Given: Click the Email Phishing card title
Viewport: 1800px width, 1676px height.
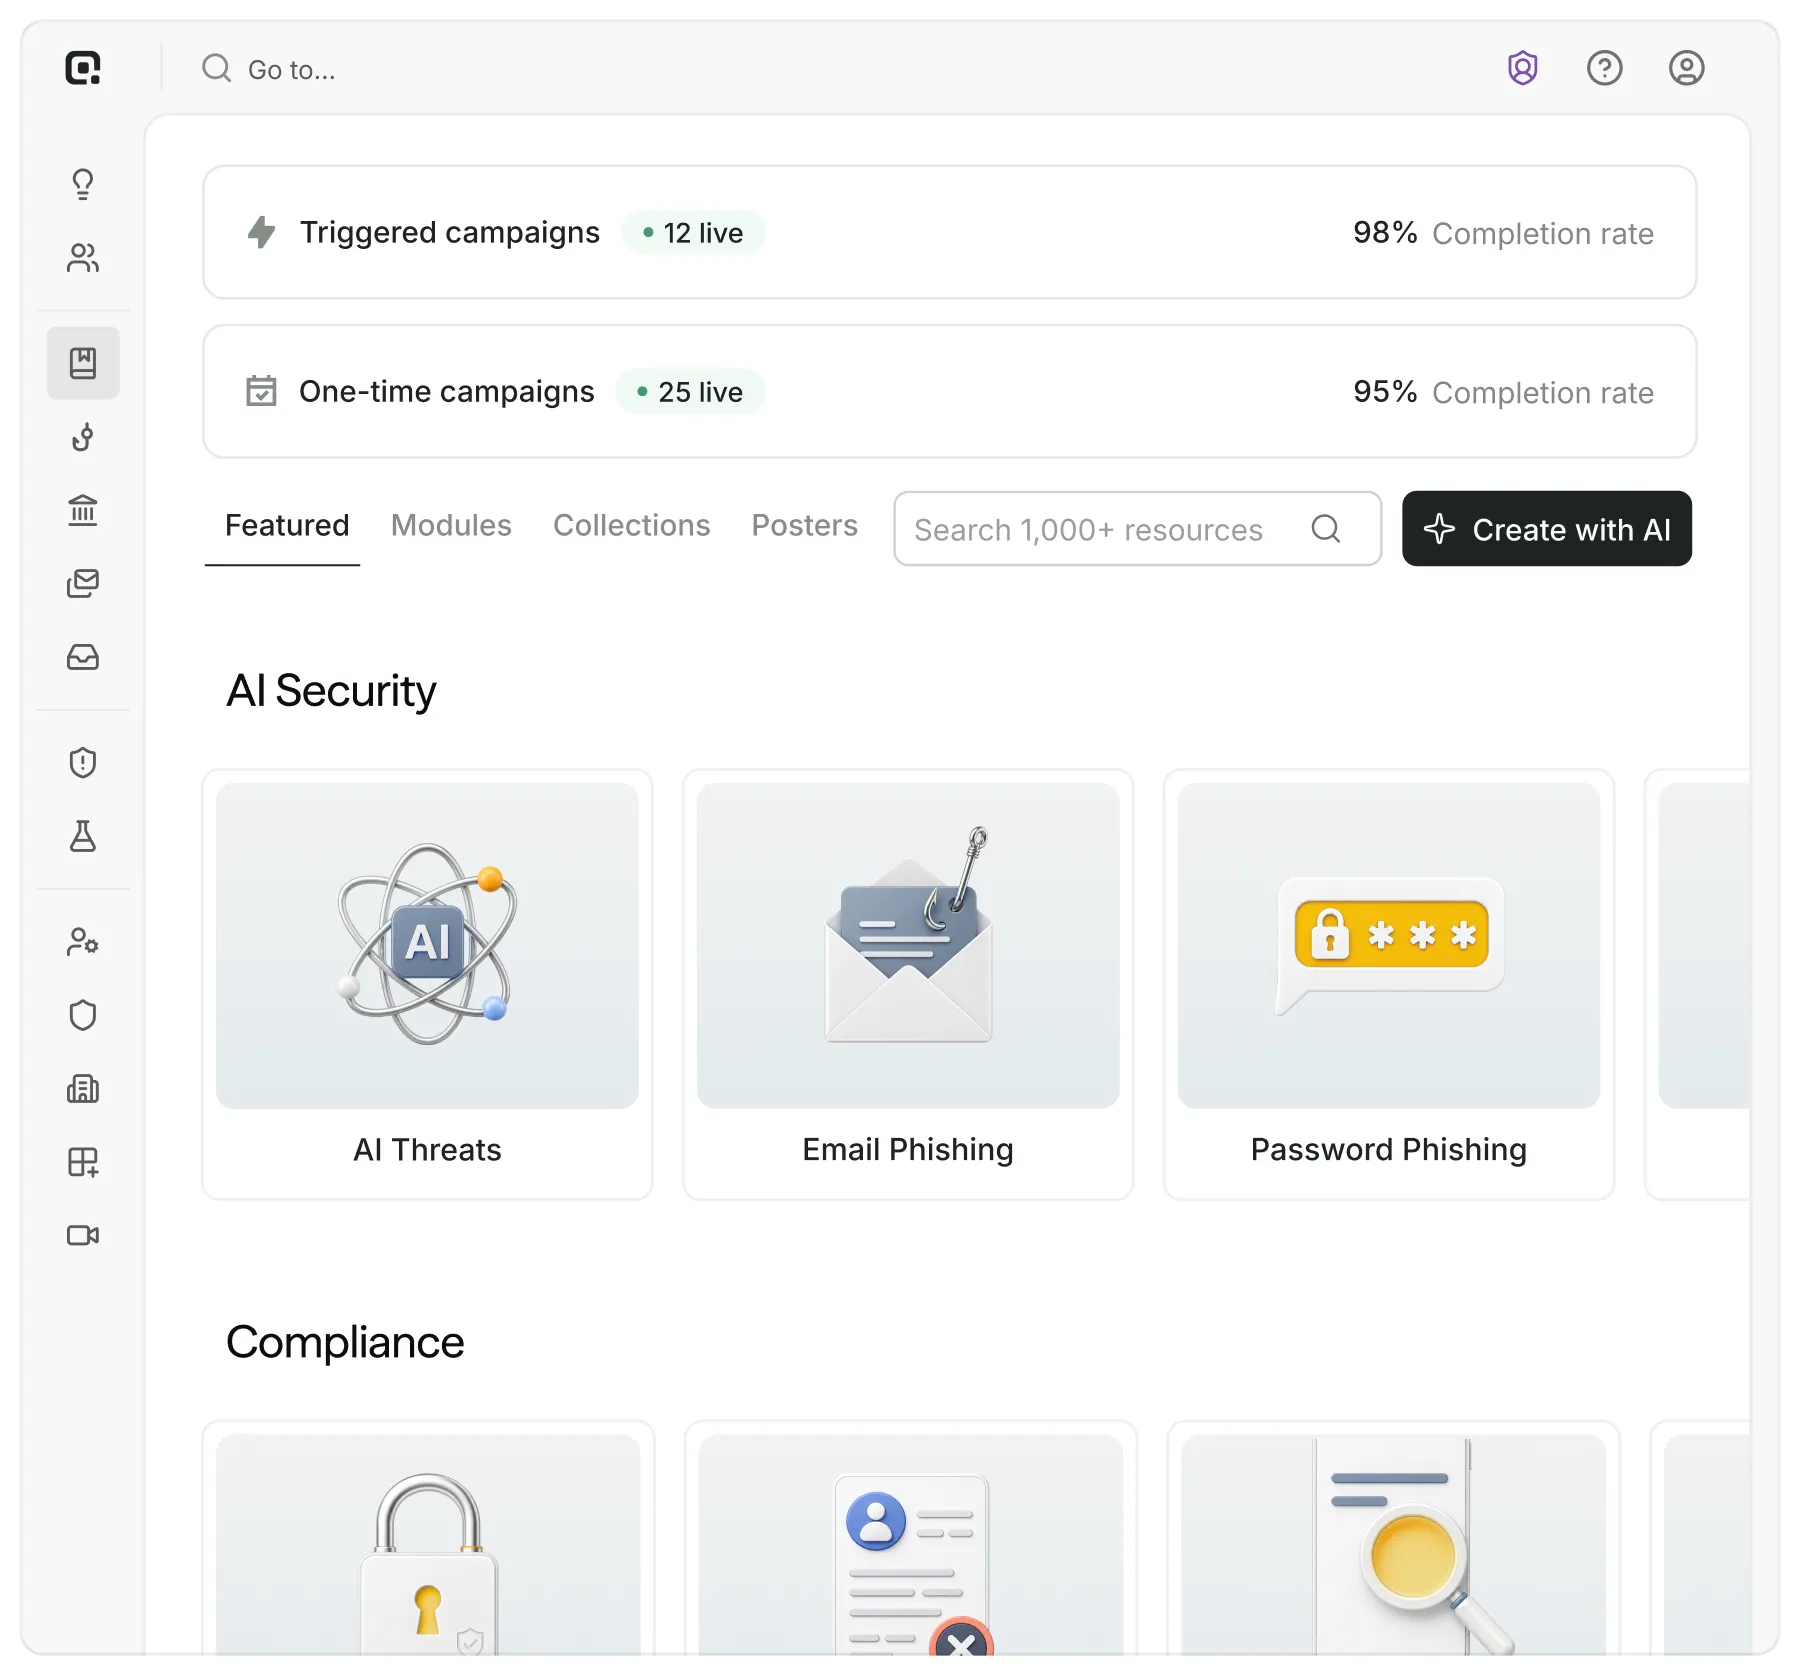Looking at the screenshot, I should [x=908, y=1150].
